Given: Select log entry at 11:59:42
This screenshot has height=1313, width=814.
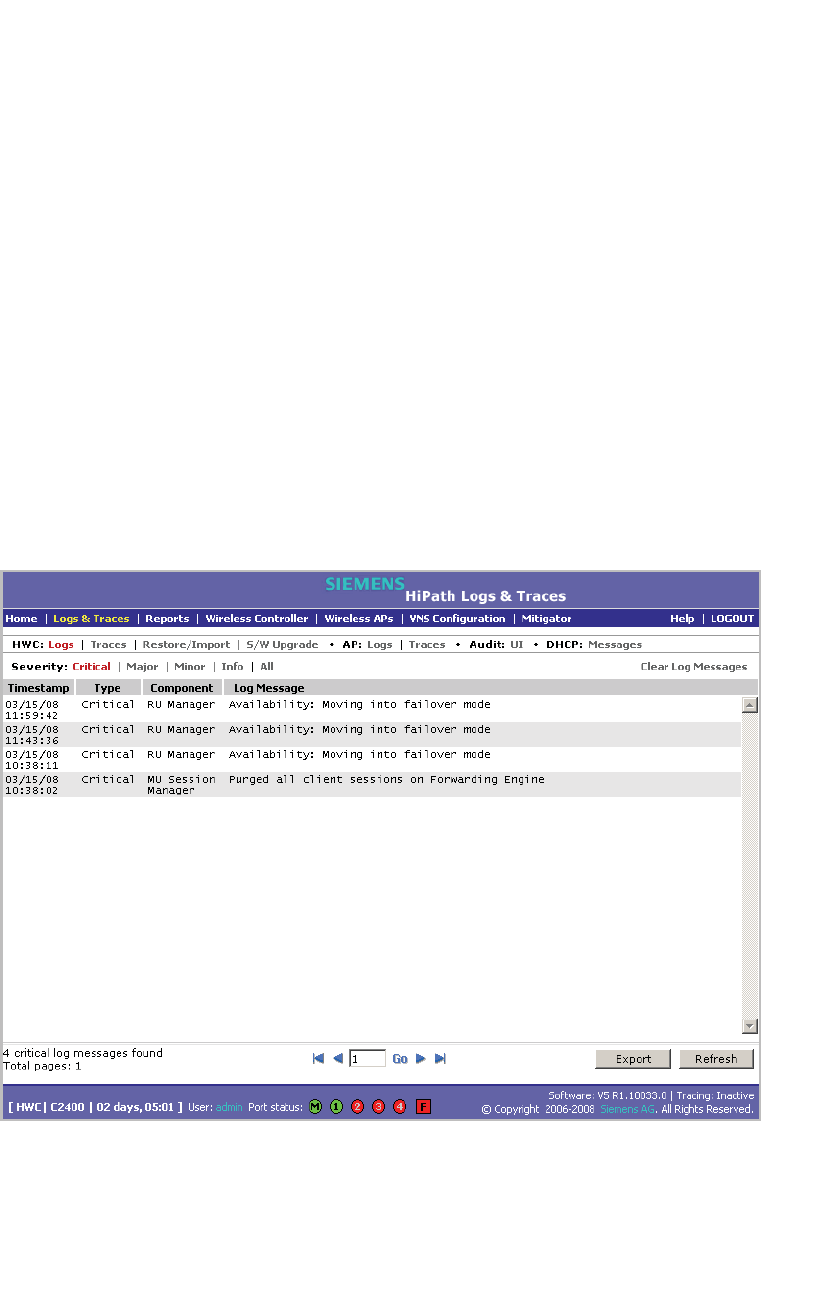Looking at the screenshot, I should [x=372, y=710].
